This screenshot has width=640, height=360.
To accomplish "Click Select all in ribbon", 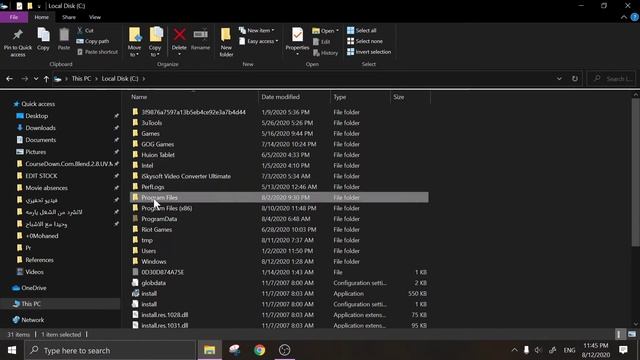I will [x=362, y=31].
